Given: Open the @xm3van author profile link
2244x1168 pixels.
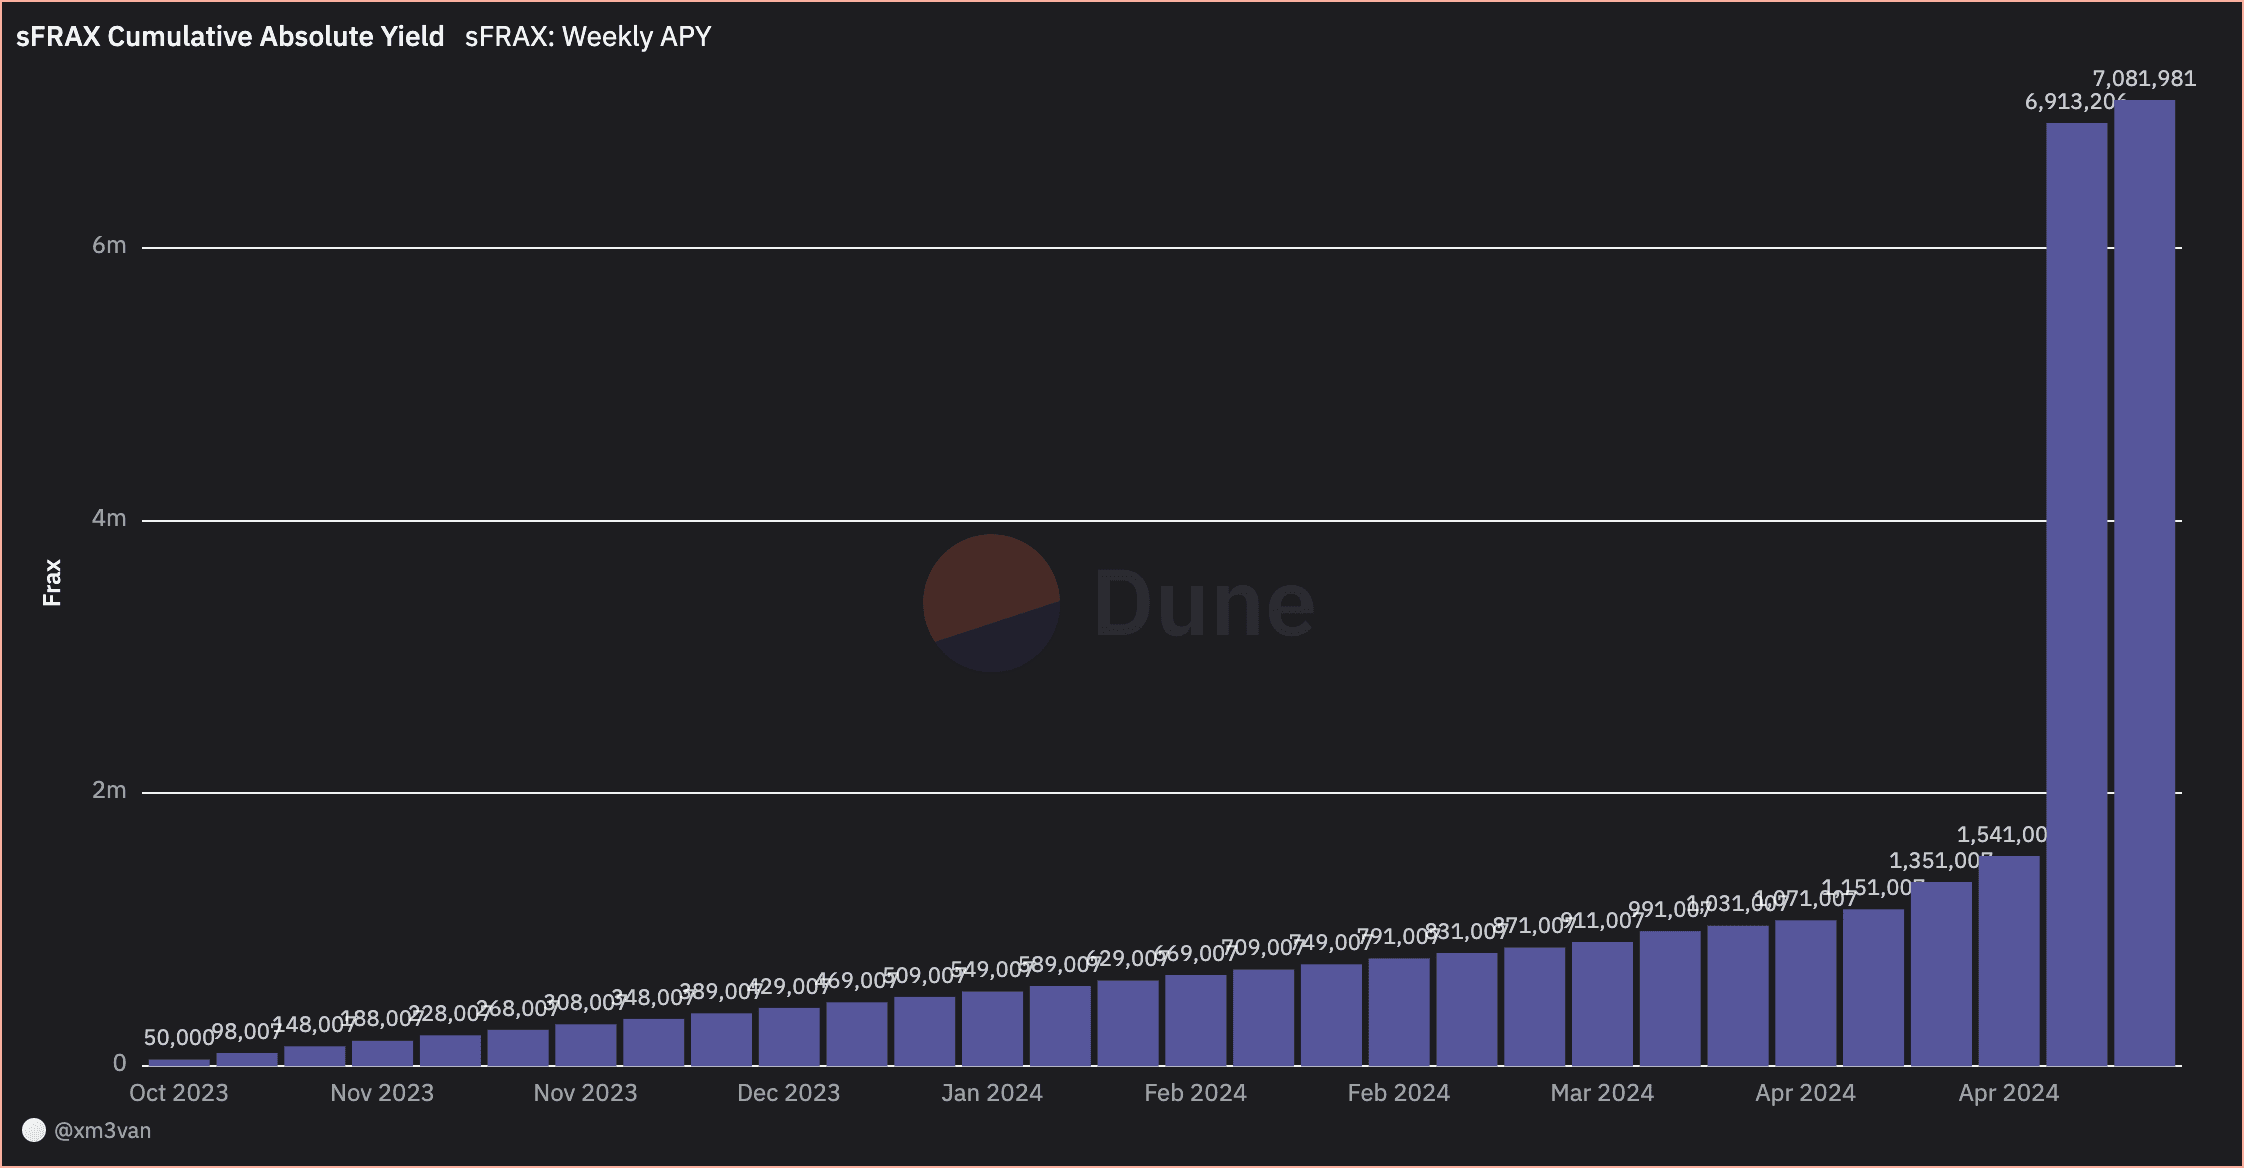Looking at the screenshot, I should [x=102, y=1131].
